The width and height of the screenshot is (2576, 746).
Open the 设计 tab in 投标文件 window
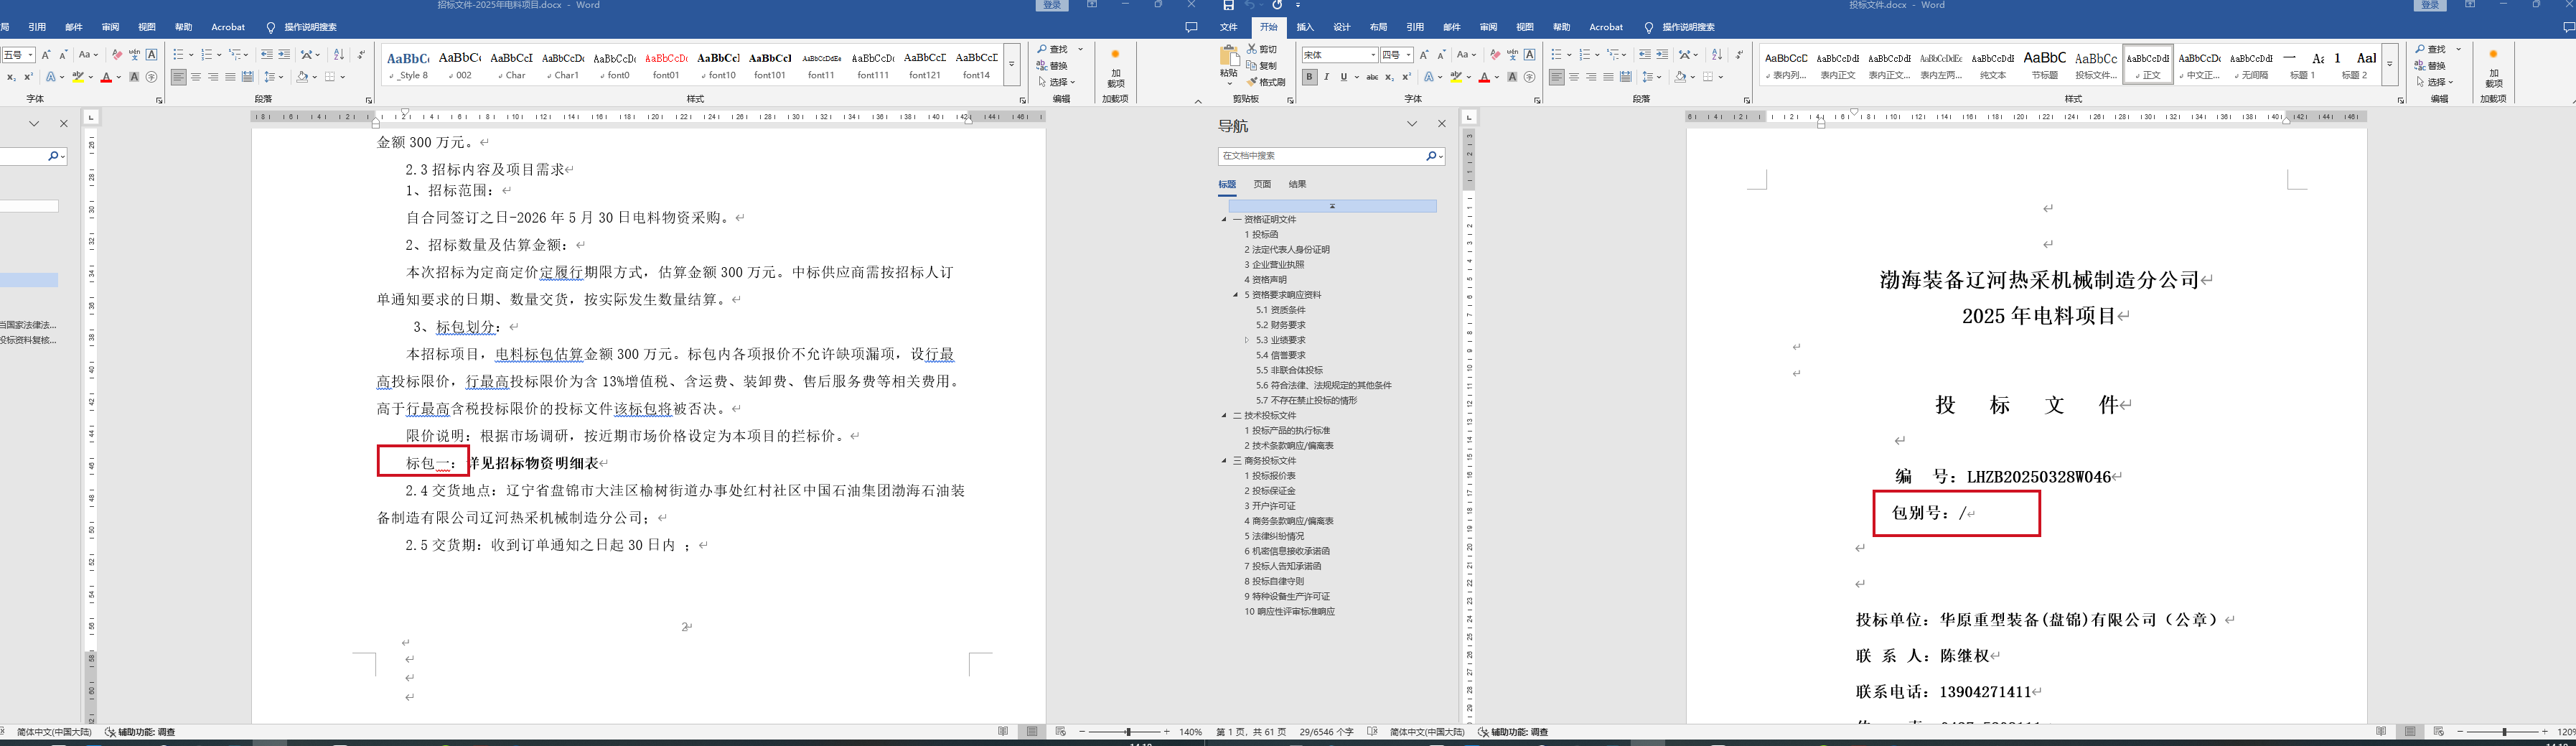(x=1342, y=27)
